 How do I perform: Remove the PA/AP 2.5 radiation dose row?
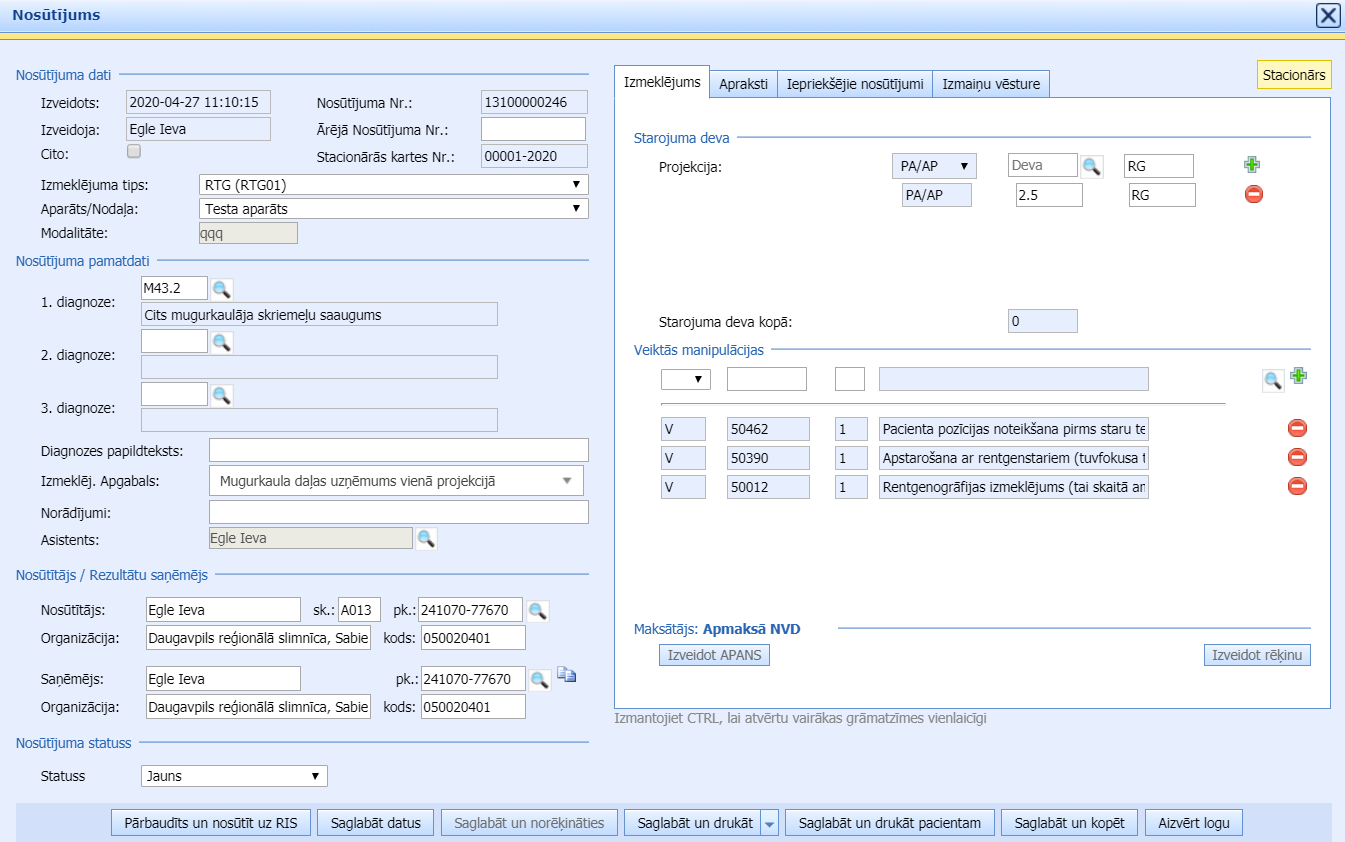pyautogui.click(x=1254, y=194)
